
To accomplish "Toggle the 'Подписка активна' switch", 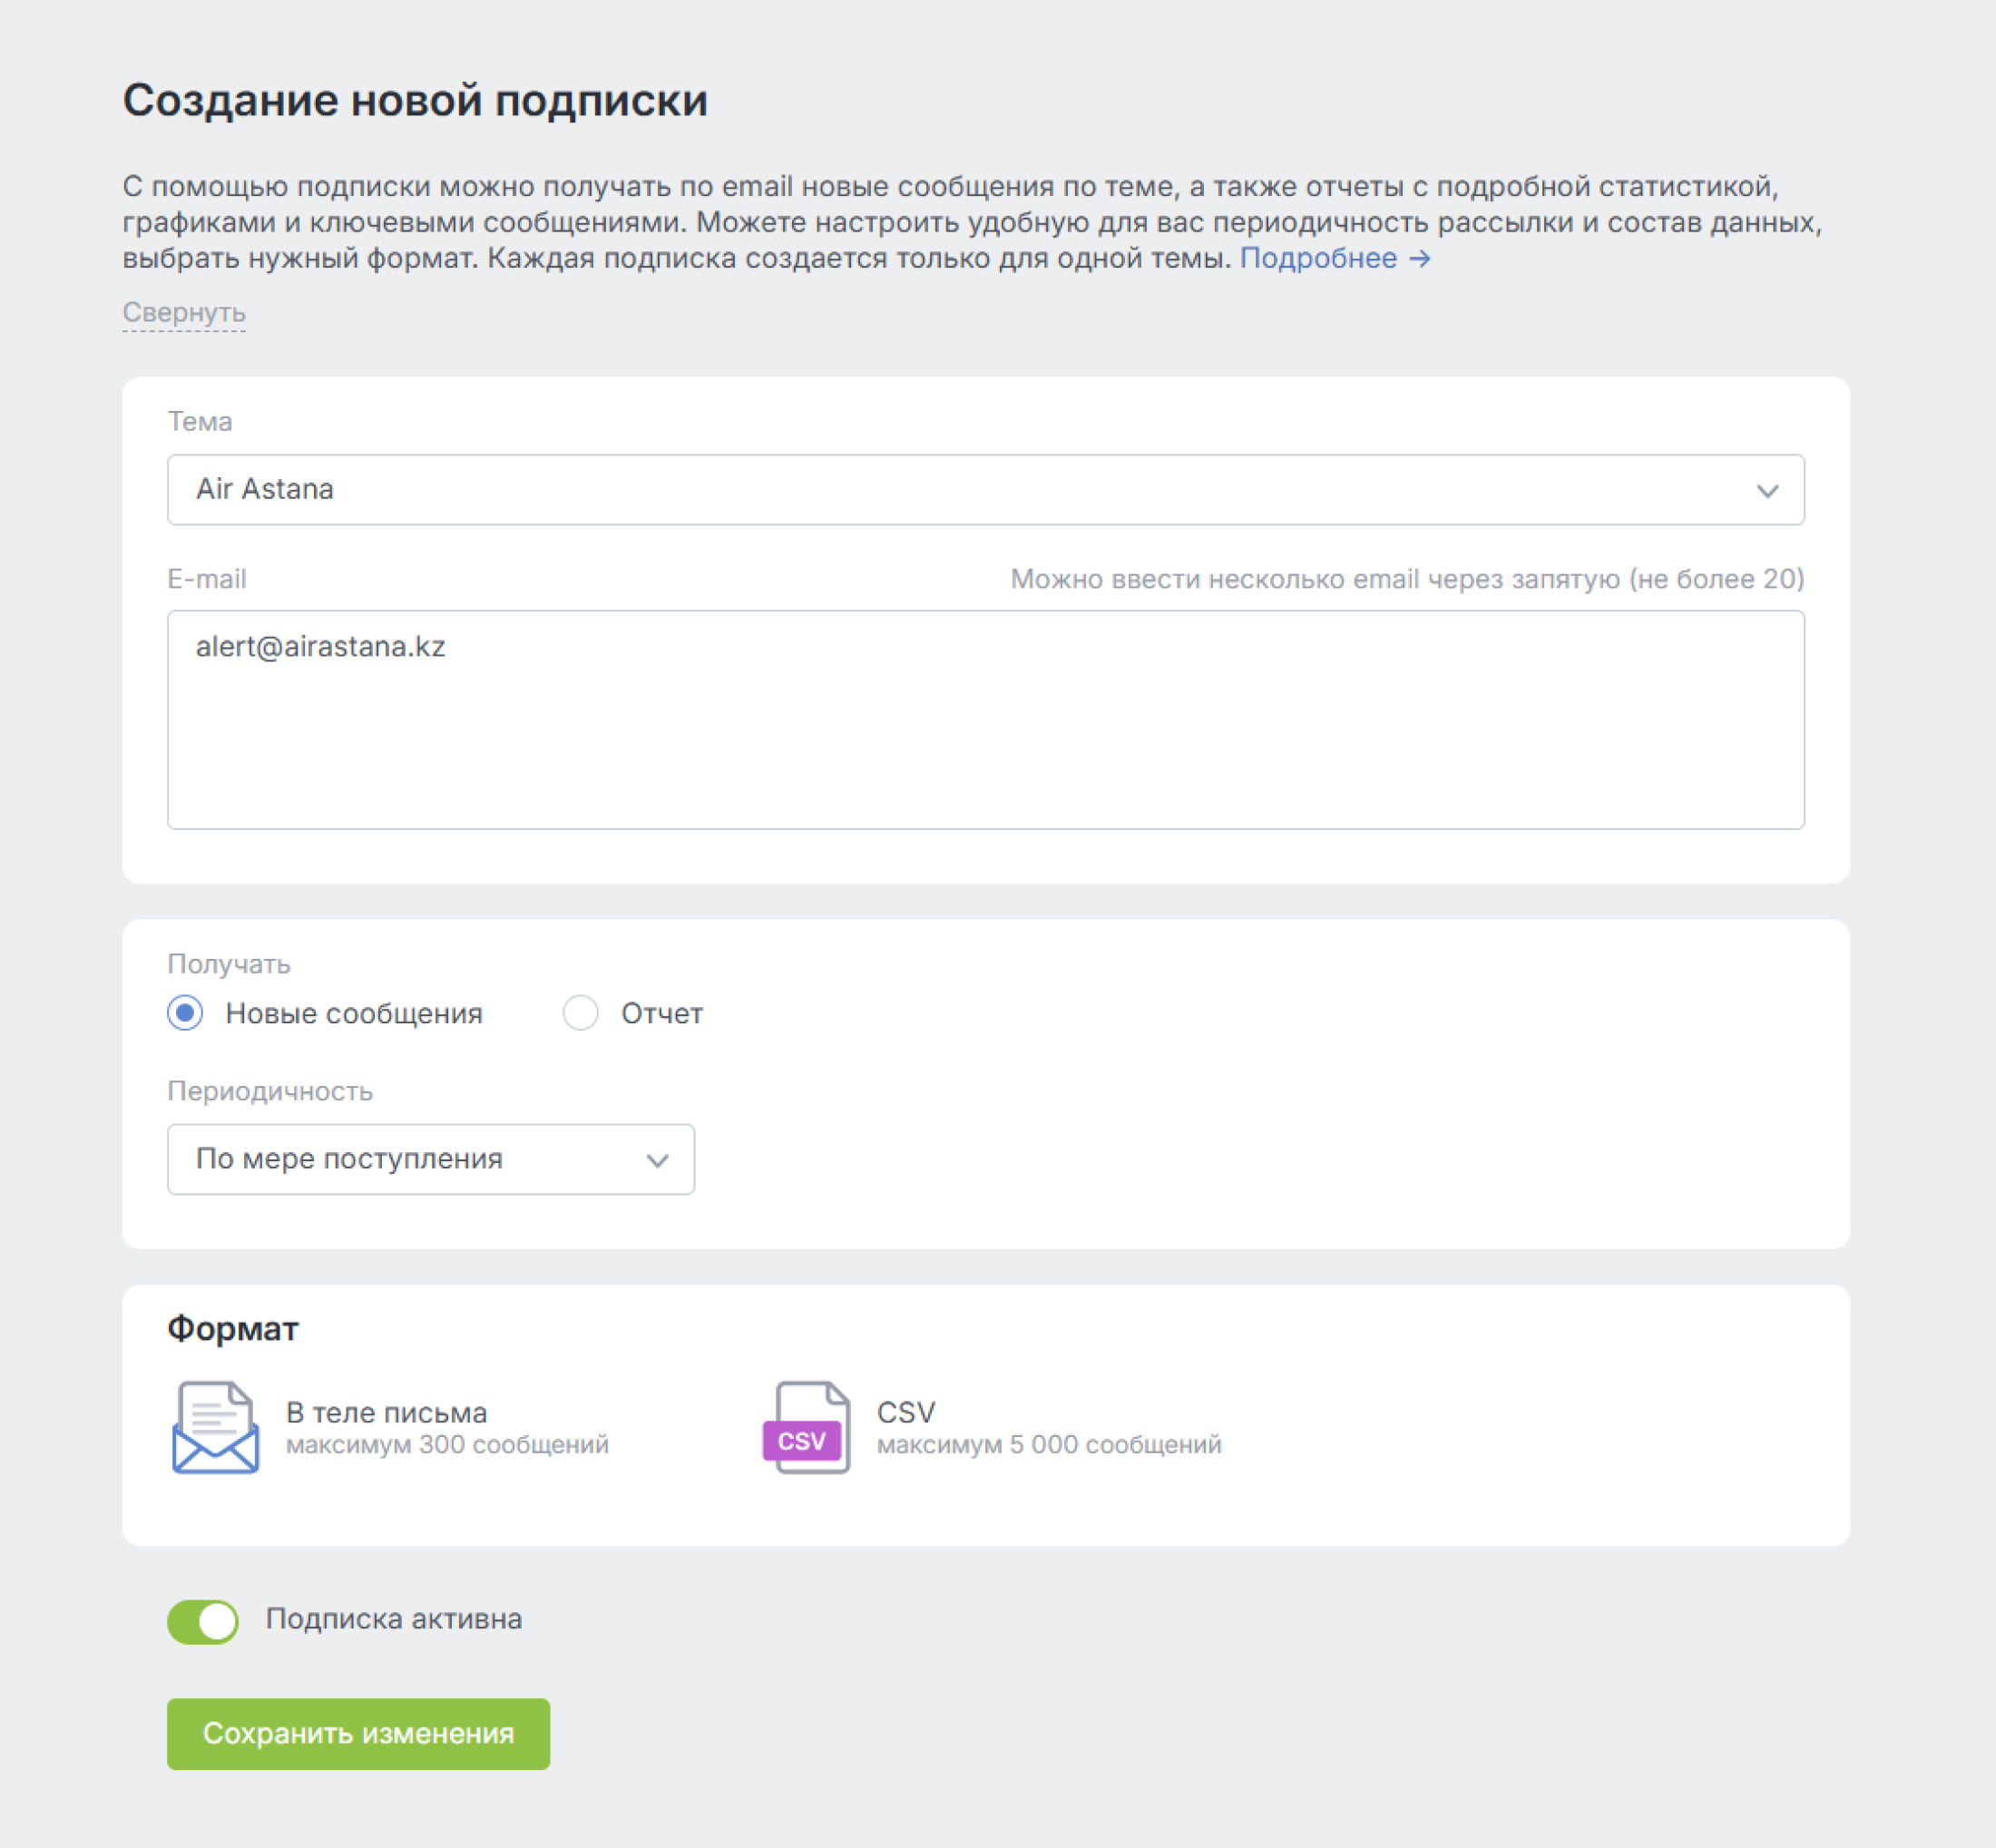I will coord(203,1621).
